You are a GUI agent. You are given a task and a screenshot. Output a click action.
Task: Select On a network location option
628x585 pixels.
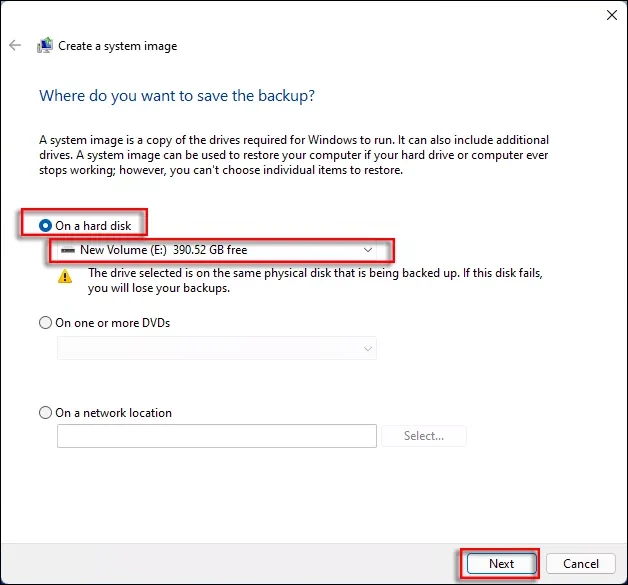[46, 413]
